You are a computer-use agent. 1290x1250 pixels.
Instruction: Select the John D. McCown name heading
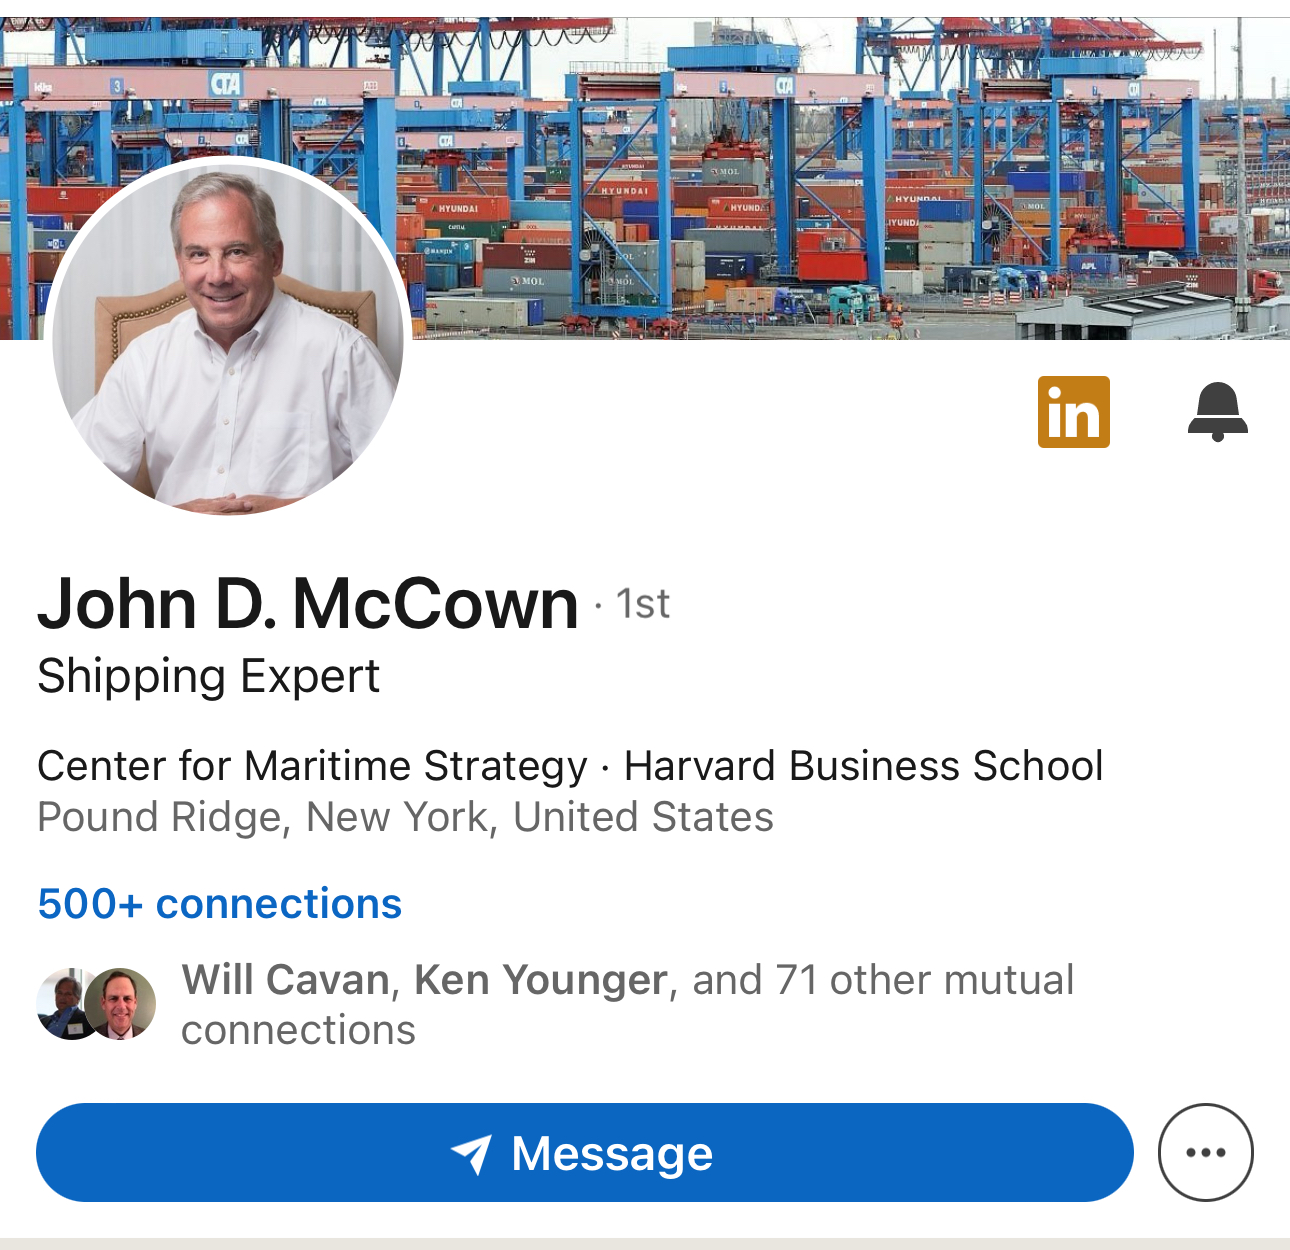(x=308, y=604)
